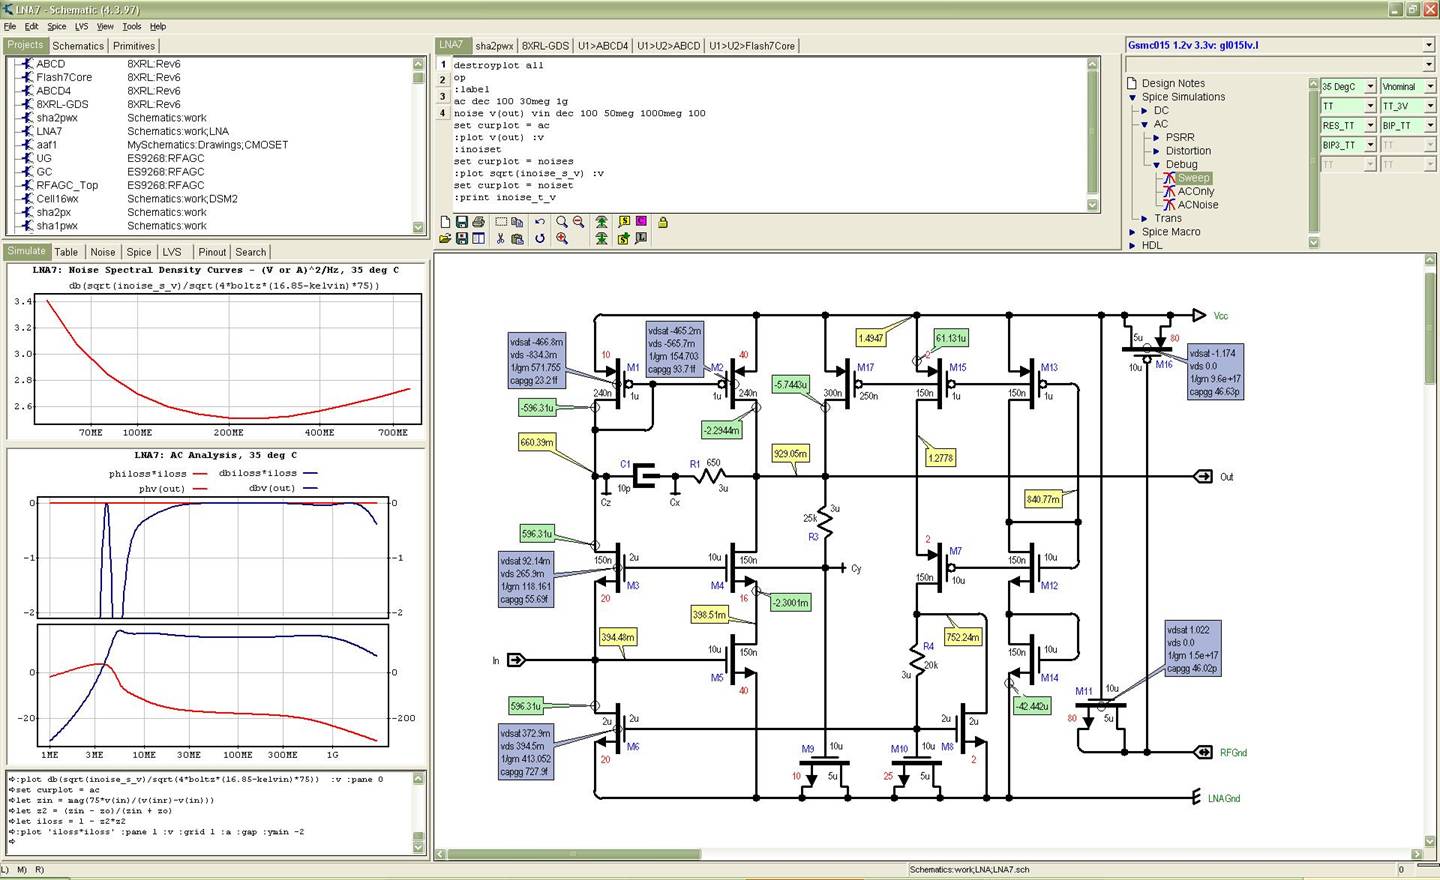
Task: Click the undo arrow icon
Action: tap(540, 222)
